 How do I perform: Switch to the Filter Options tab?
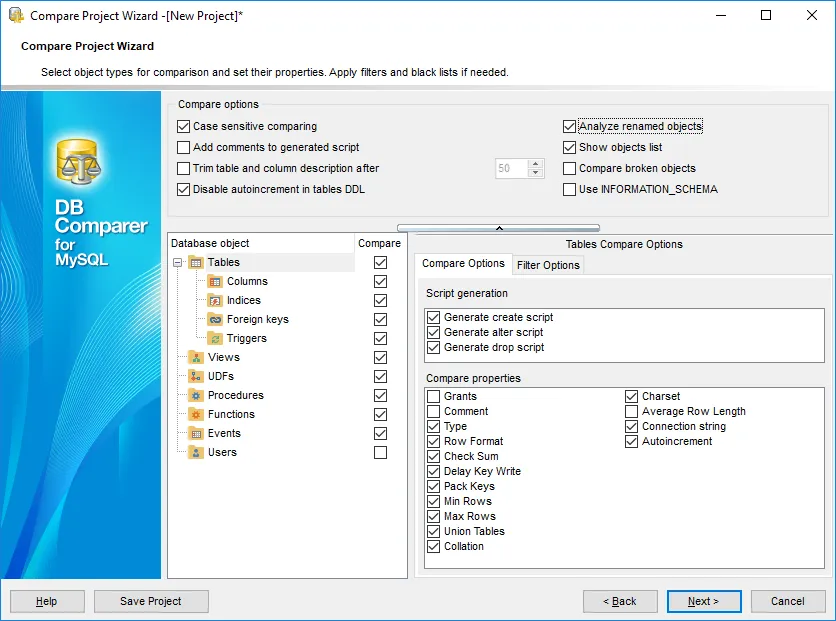[x=548, y=265]
